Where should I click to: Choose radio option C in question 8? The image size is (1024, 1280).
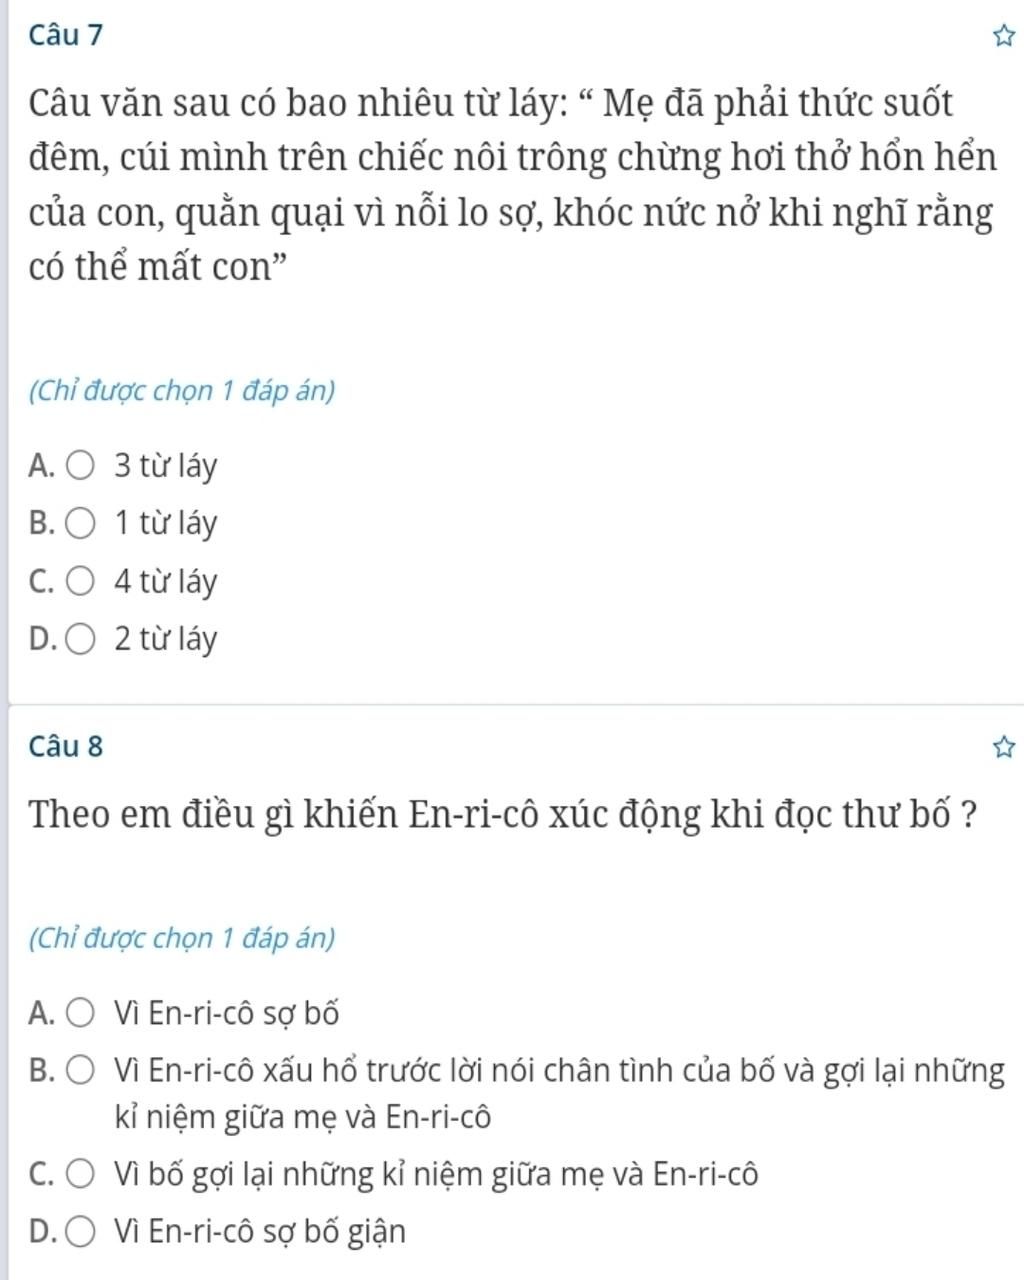pyautogui.click(x=81, y=1173)
